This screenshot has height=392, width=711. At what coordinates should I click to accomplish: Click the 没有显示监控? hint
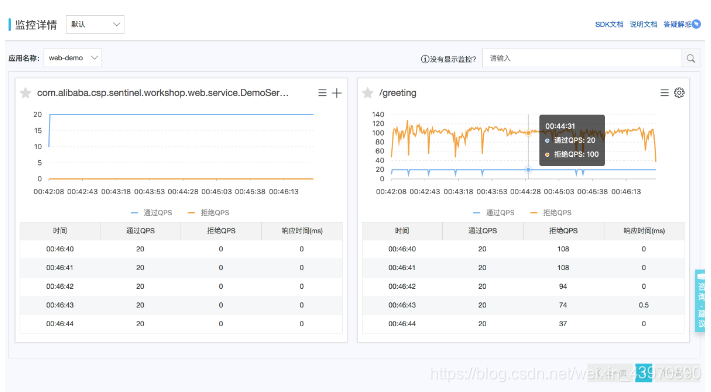[x=448, y=59]
